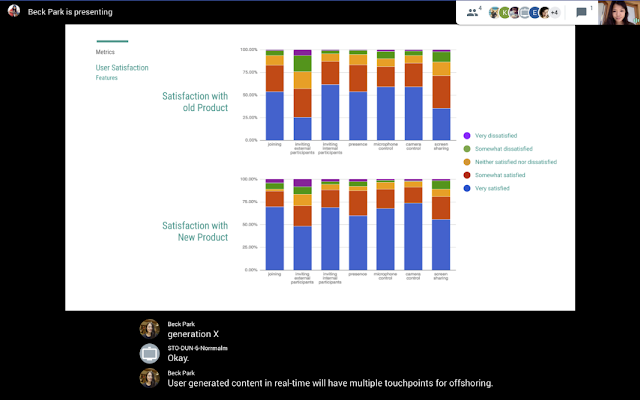Open the participants list icon

click(x=472, y=12)
